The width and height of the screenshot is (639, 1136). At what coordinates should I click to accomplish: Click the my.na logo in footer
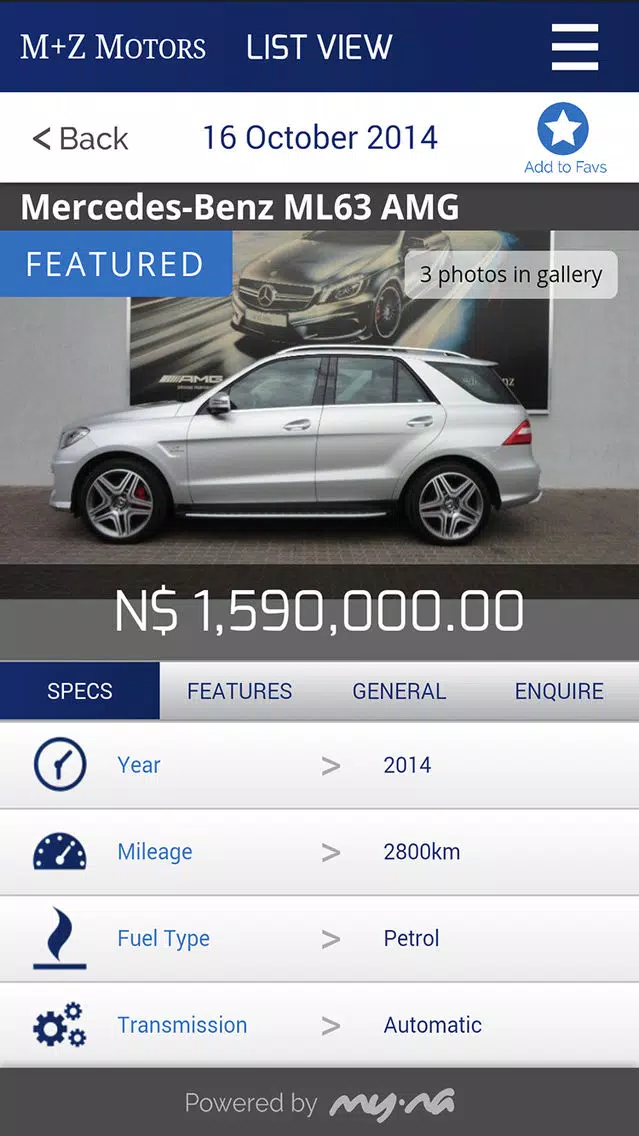(x=392, y=1103)
